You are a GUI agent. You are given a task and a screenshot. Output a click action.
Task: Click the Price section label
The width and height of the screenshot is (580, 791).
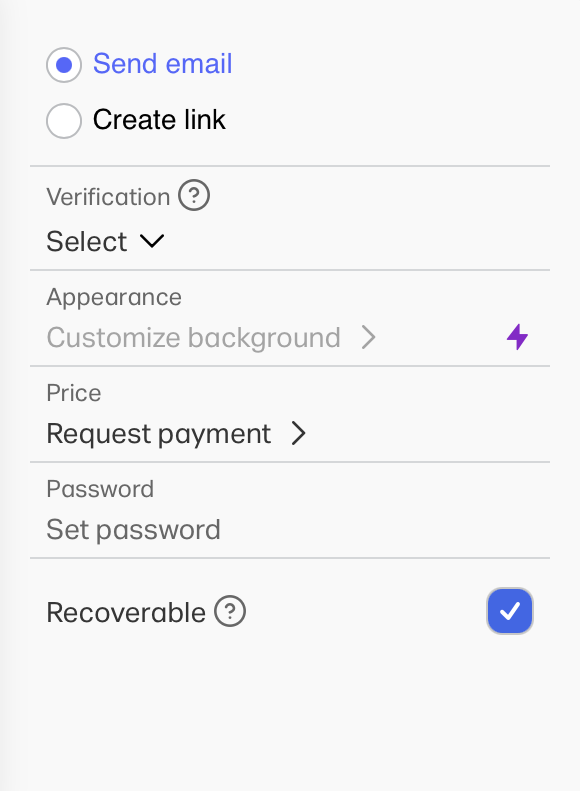(x=74, y=393)
